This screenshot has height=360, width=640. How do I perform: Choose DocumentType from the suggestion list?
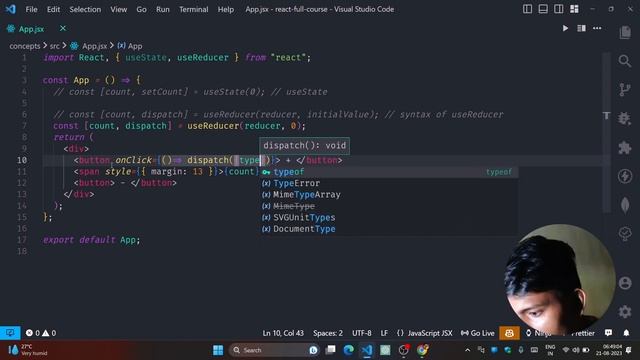pyautogui.click(x=389, y=229)
